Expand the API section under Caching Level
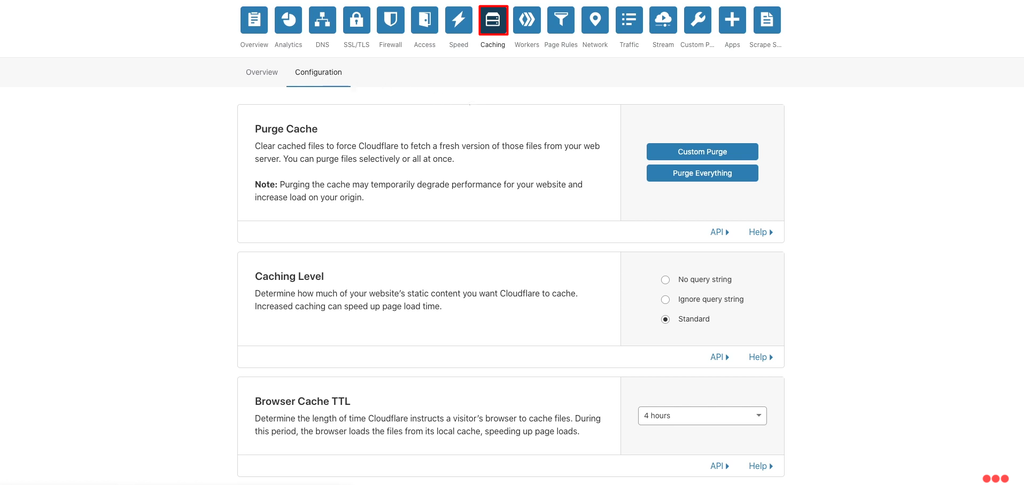This screenshot has width=1024, height=485. 719,357
